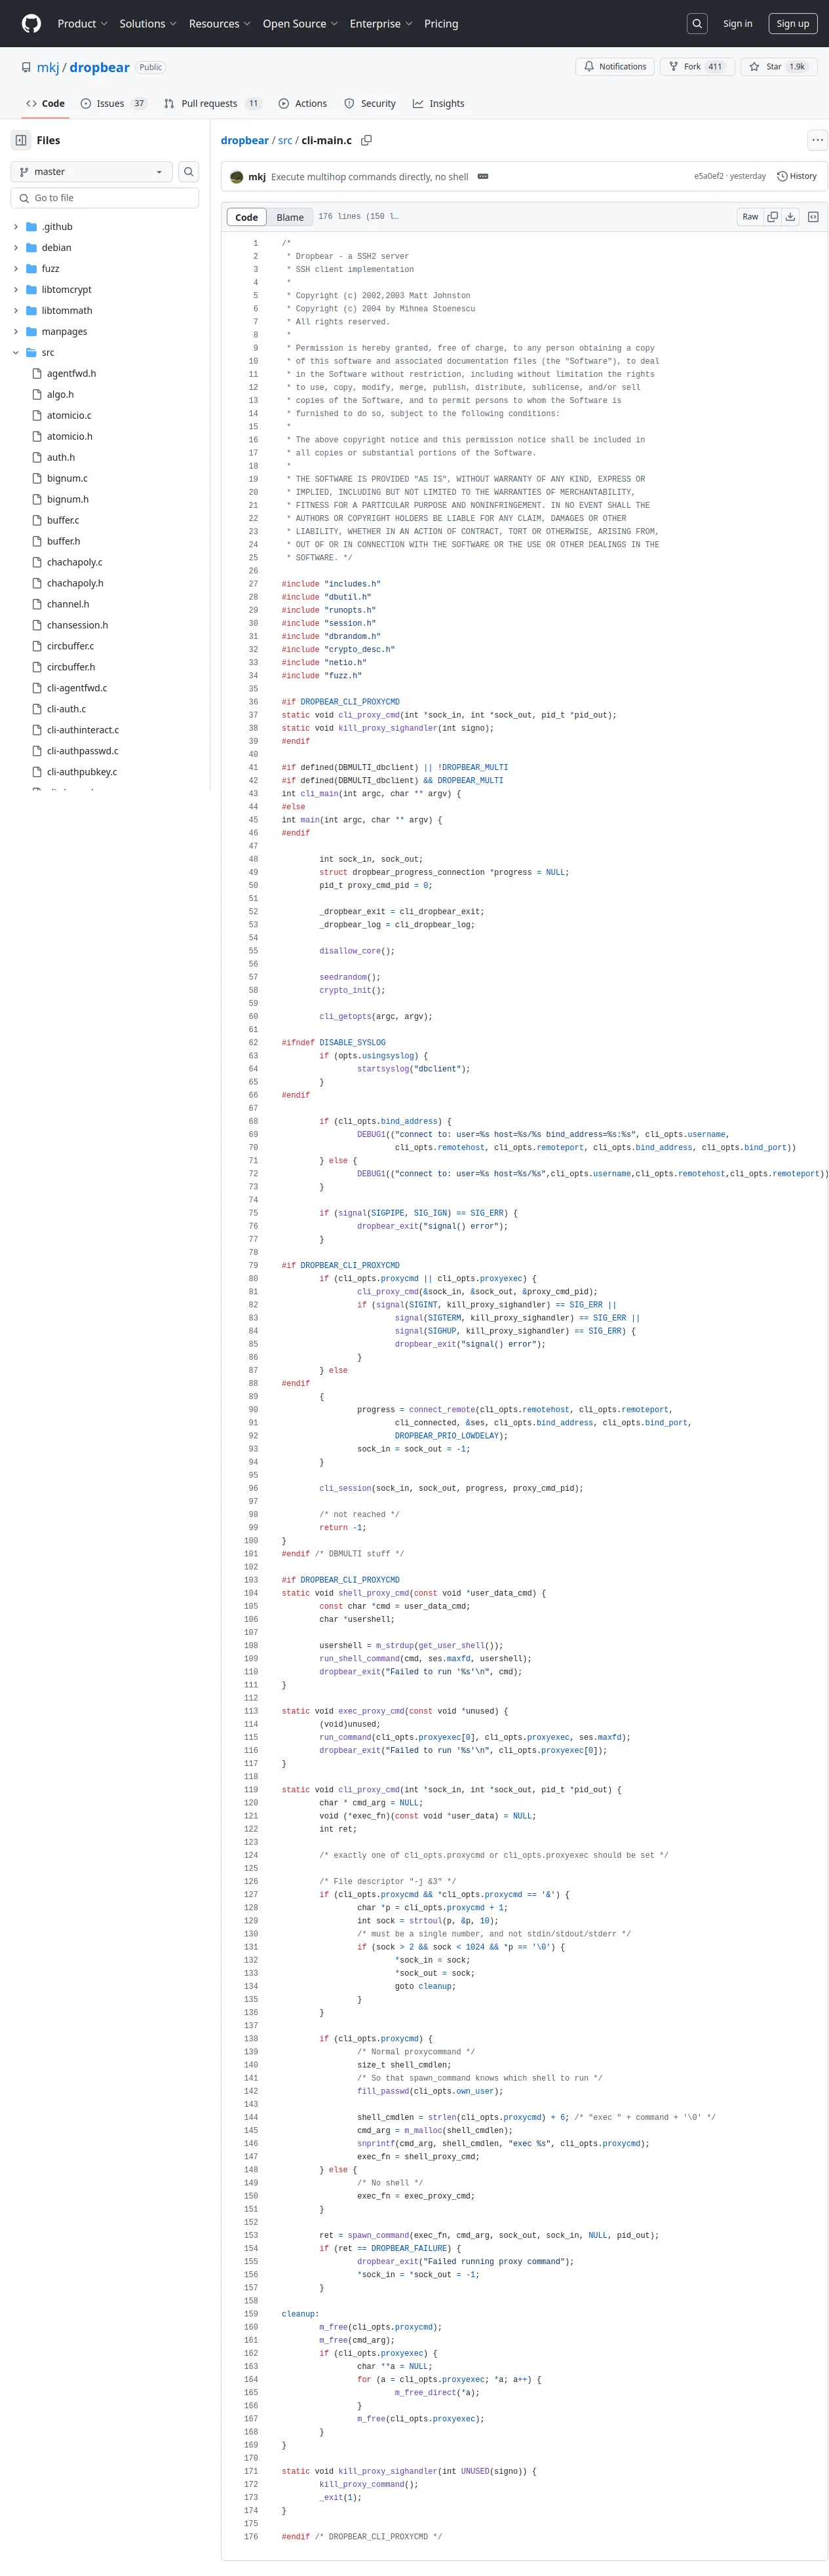Click the file tree search icon

pos(188,172)
